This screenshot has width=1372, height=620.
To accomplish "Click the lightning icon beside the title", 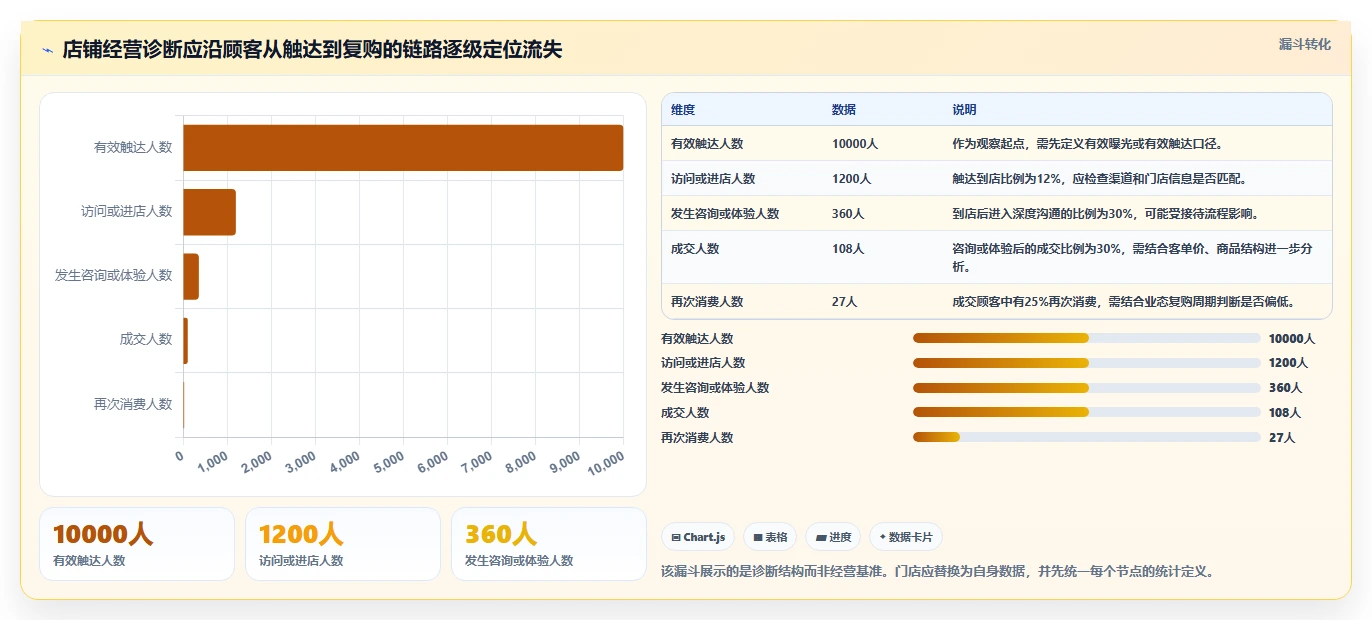I will click(x=47, y=50).
